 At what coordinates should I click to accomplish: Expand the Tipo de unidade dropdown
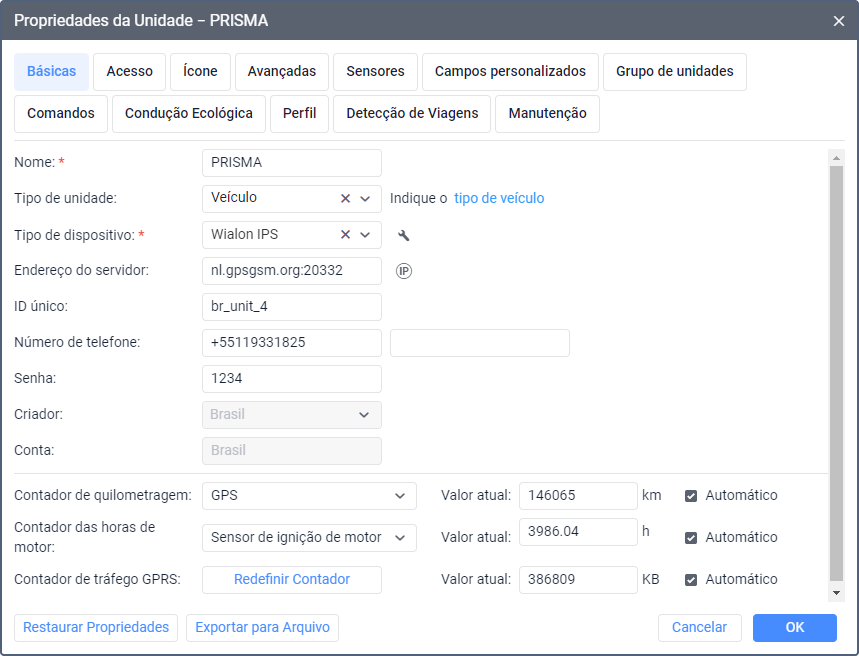tap(366, 199)
